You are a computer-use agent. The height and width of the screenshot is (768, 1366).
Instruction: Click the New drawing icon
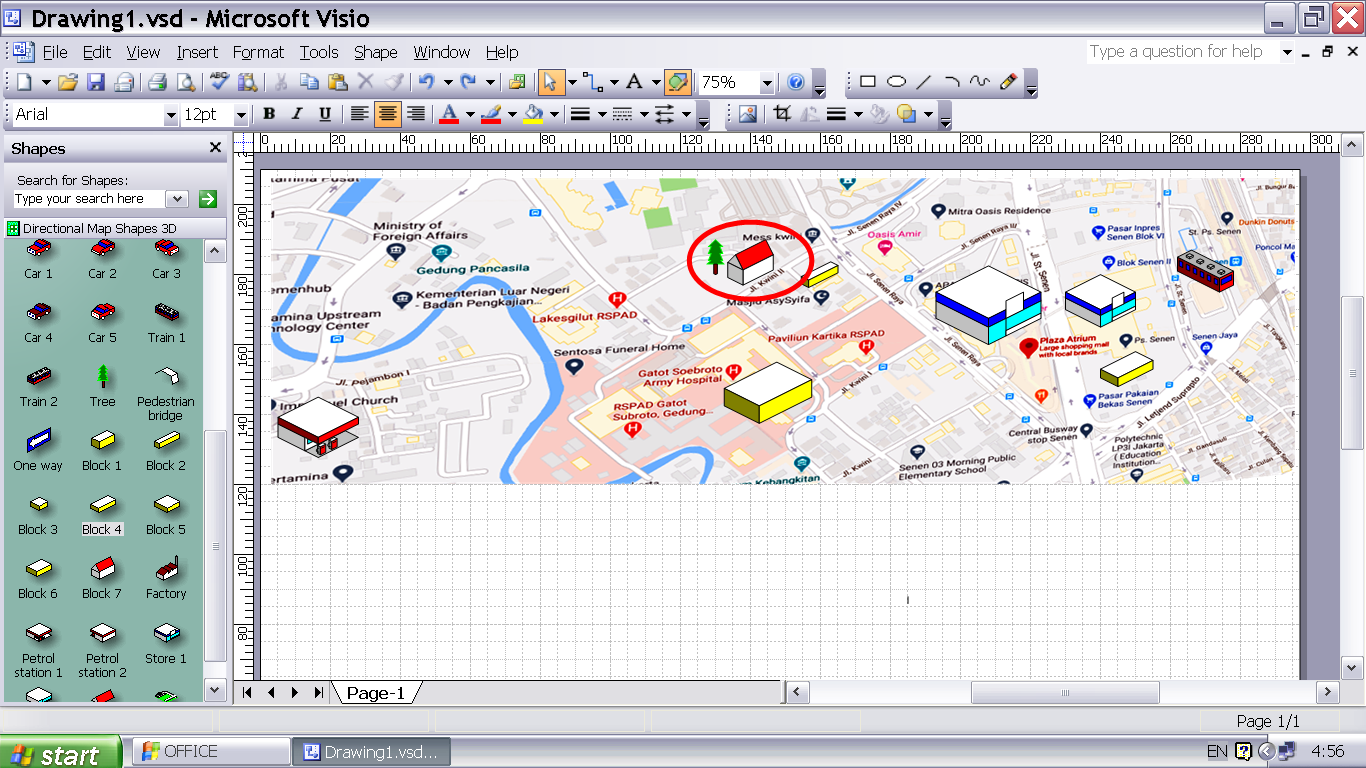pyautogui.click(x=24, y=82)
